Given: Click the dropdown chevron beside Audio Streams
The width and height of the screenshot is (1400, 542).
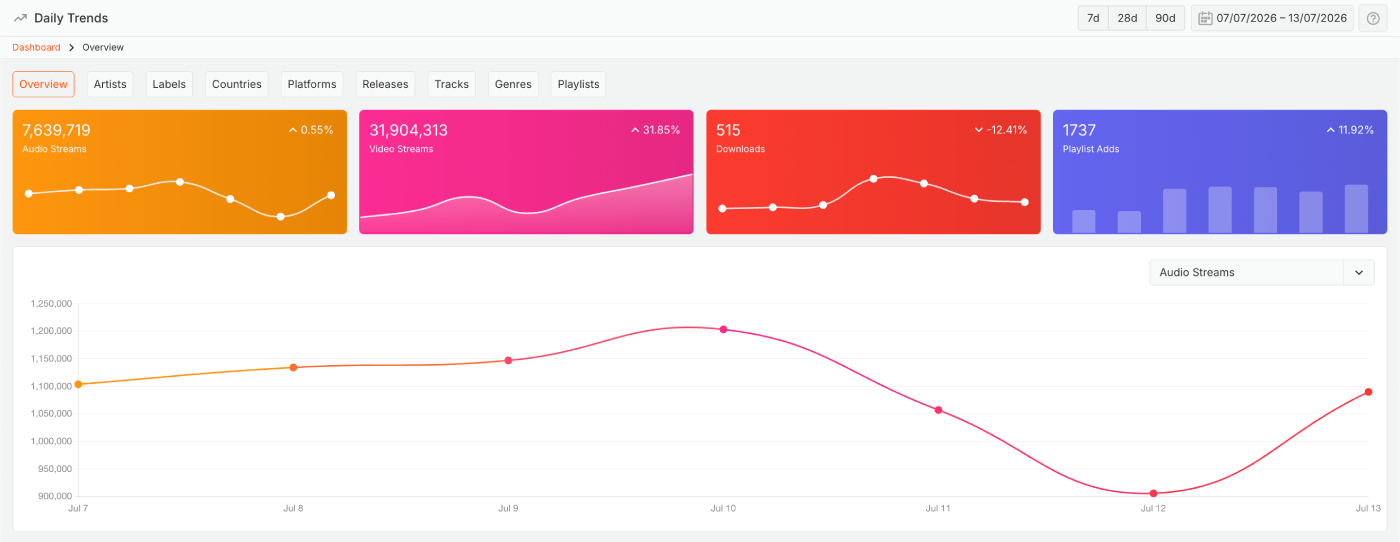Looking at the screenshot, I should 1359,272.
